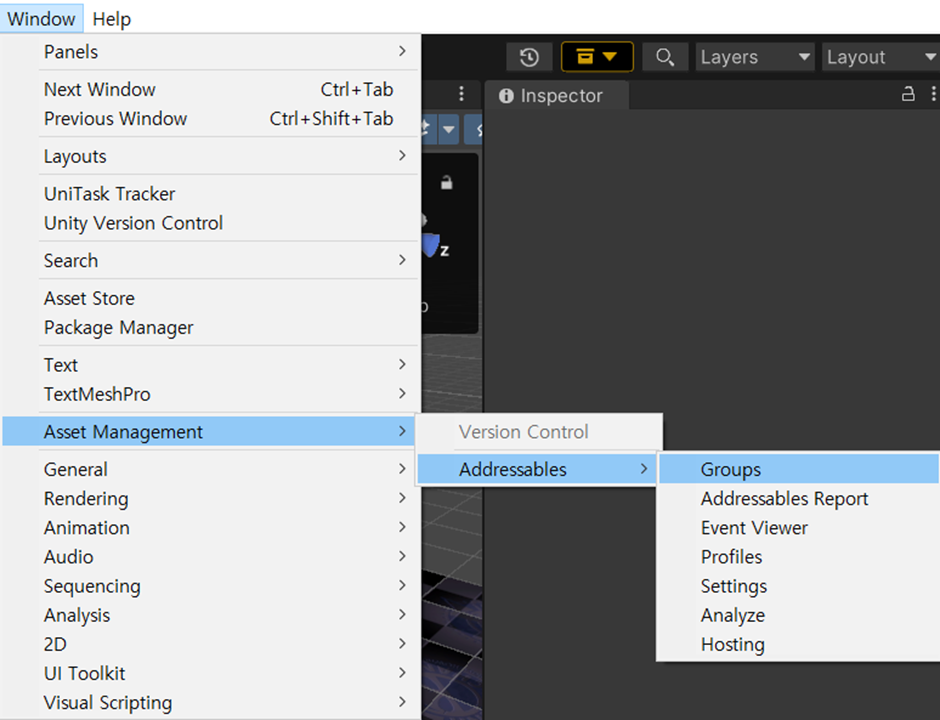
Task: Open the Unity Version Control toolbar dropdown
Action: [597, 57]
